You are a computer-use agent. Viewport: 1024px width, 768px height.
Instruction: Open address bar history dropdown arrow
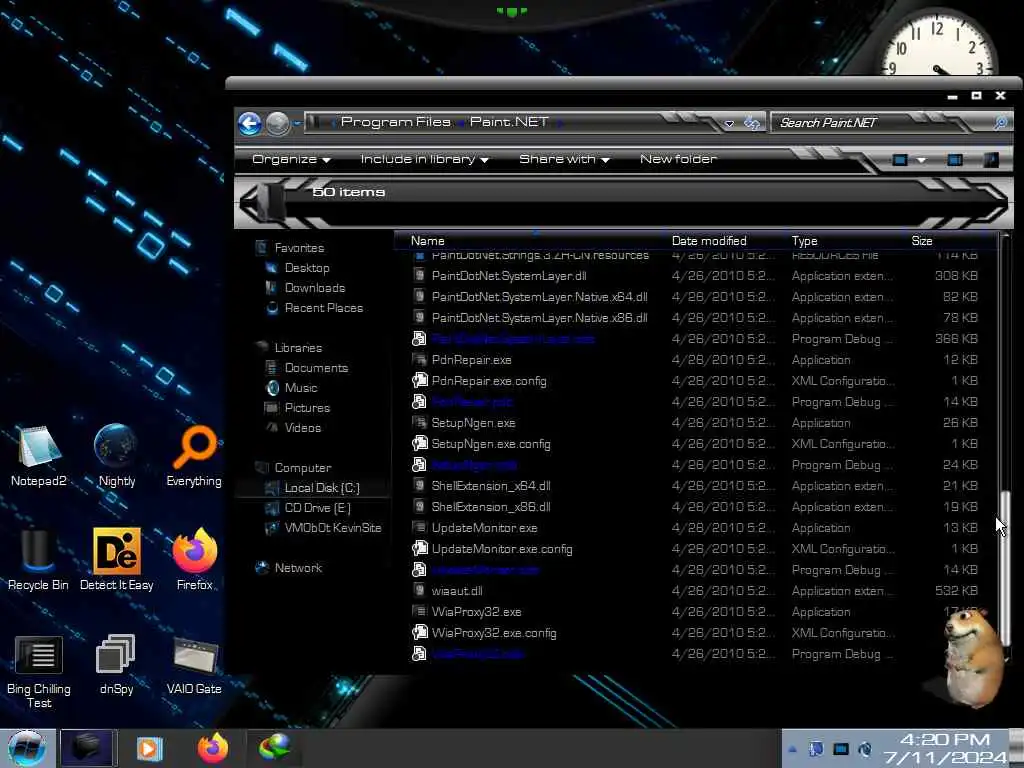coord(729,123)
